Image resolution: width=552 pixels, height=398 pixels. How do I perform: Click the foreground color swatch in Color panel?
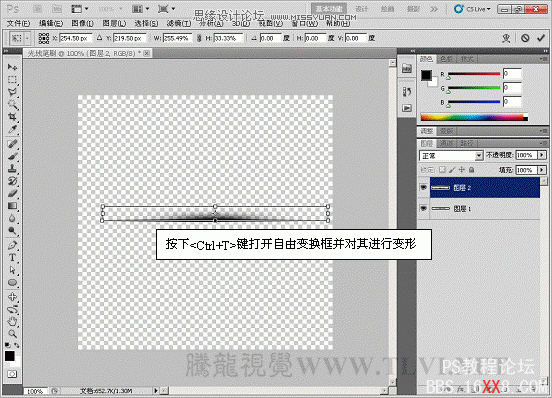[426, 75]
